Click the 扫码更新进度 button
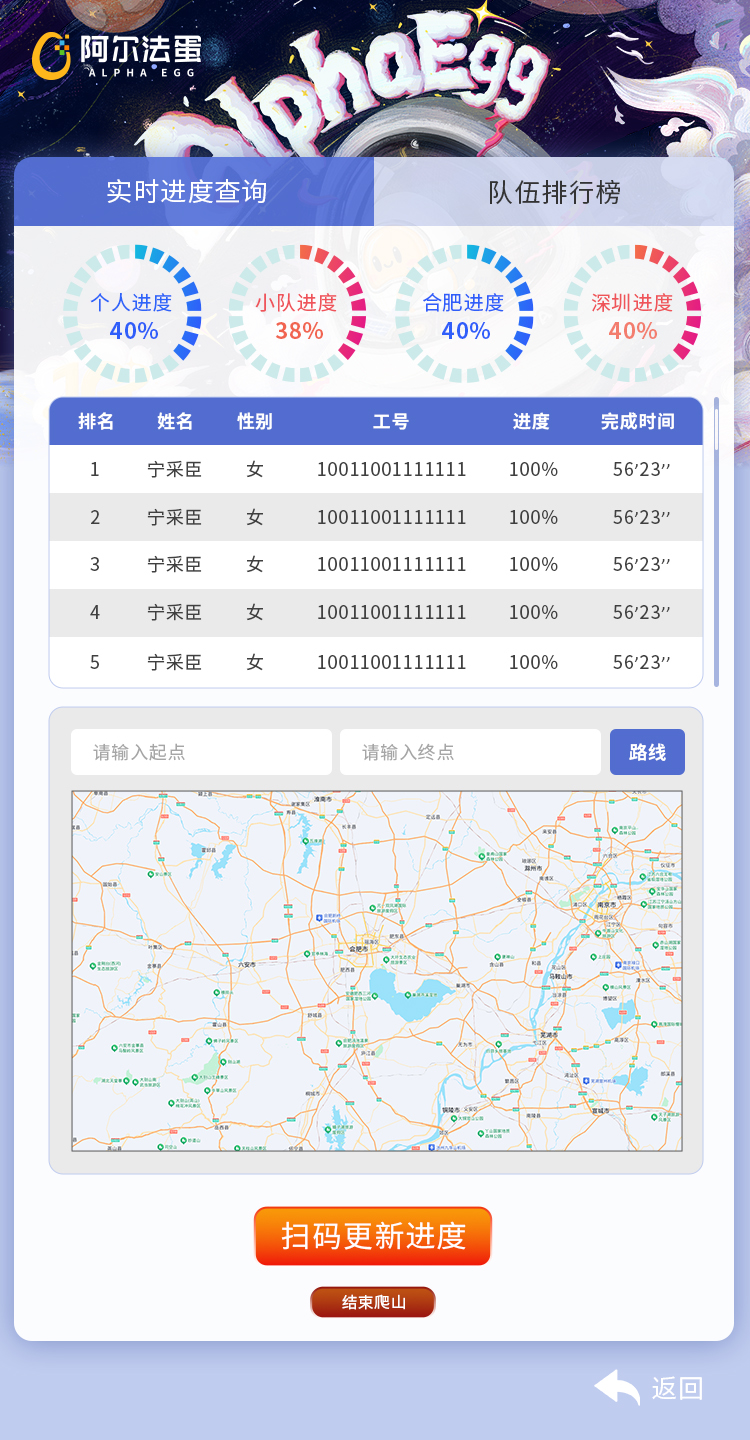The image size is (750, 1440). [x=373, y=1236]
